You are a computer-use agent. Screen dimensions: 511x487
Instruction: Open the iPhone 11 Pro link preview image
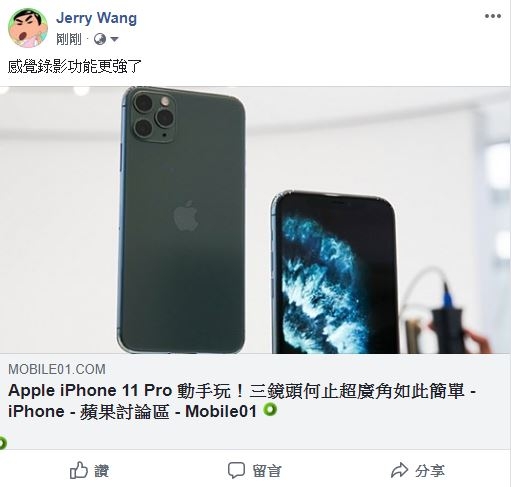[255, 220]
